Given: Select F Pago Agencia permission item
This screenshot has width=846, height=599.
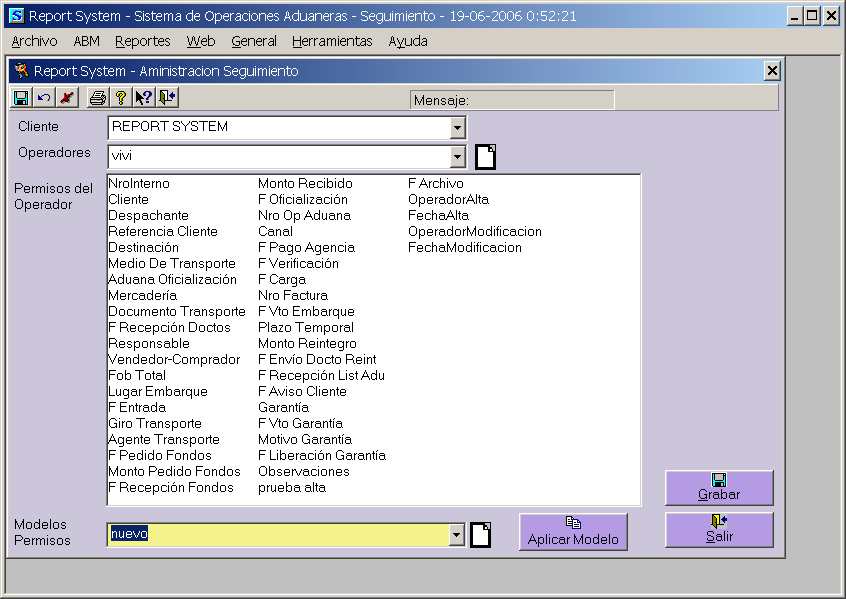Looking at the screenshot, I should point(306,248).
